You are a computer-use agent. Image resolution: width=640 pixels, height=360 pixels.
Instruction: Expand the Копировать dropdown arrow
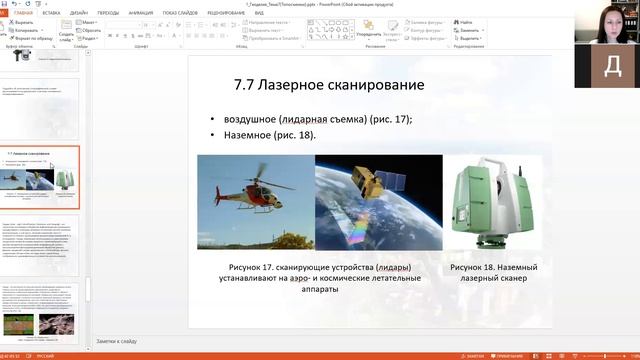pos(42,30)
